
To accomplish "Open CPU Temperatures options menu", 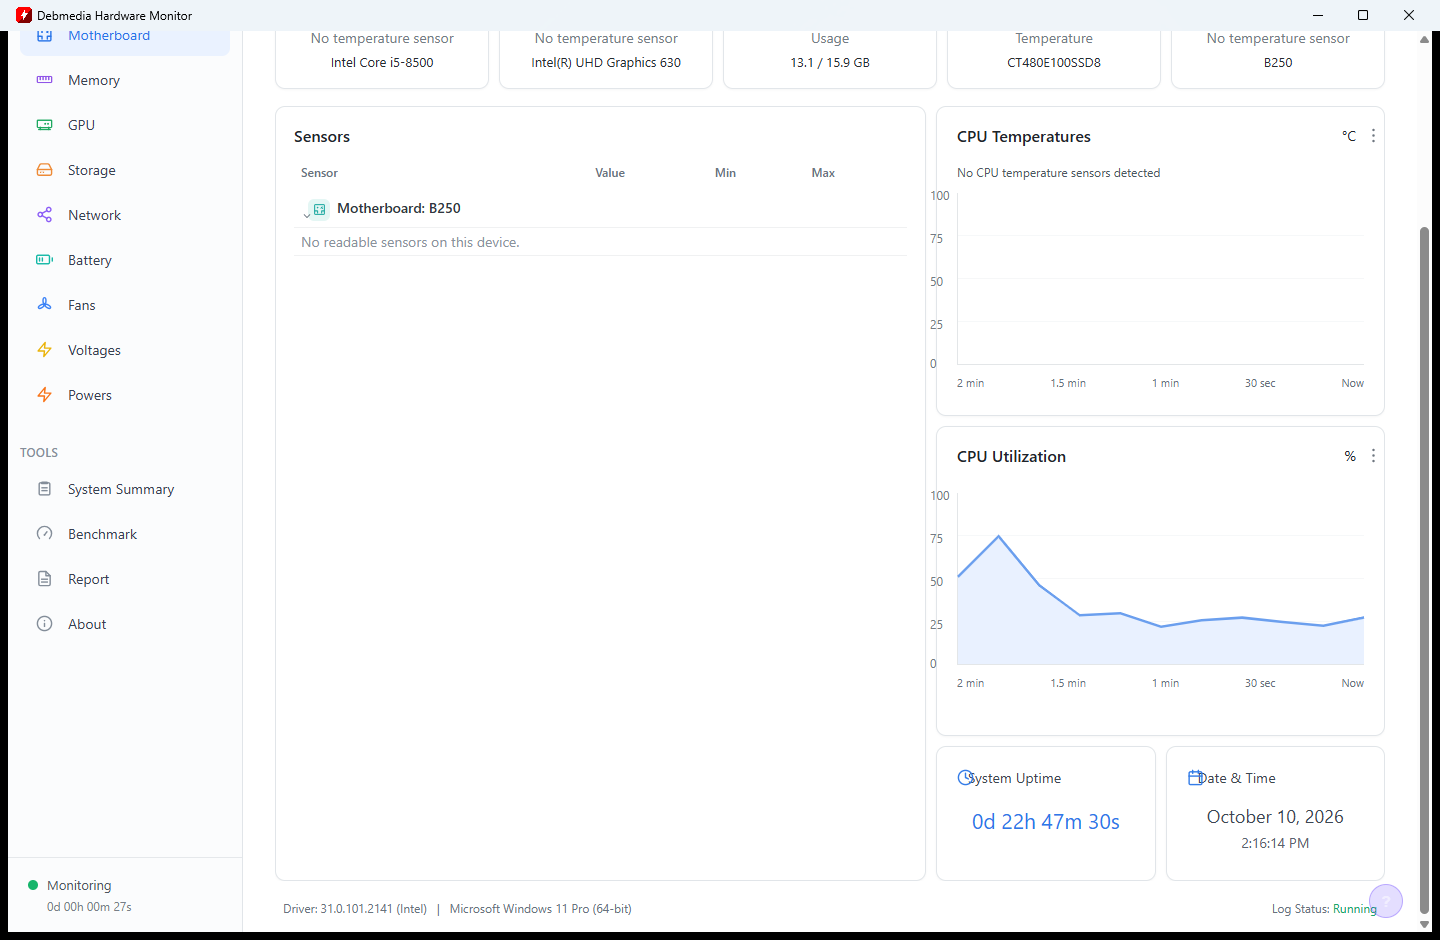I will coord(1373,136).
